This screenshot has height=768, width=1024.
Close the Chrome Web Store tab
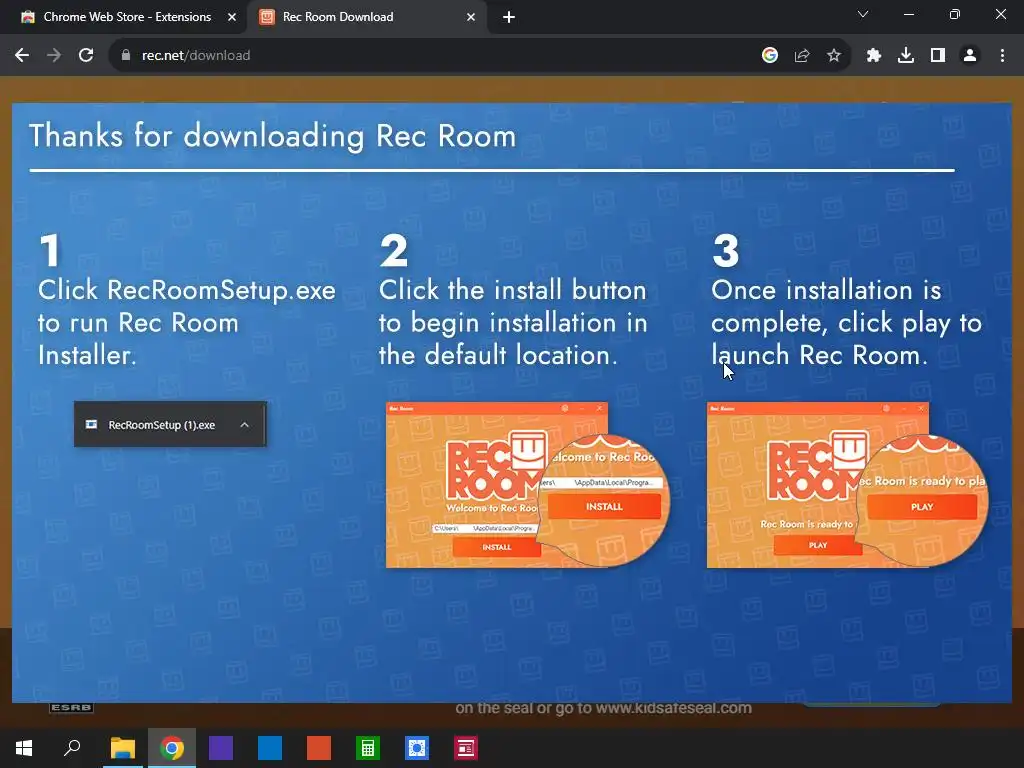pyautogui.click(x=232, y=17)
